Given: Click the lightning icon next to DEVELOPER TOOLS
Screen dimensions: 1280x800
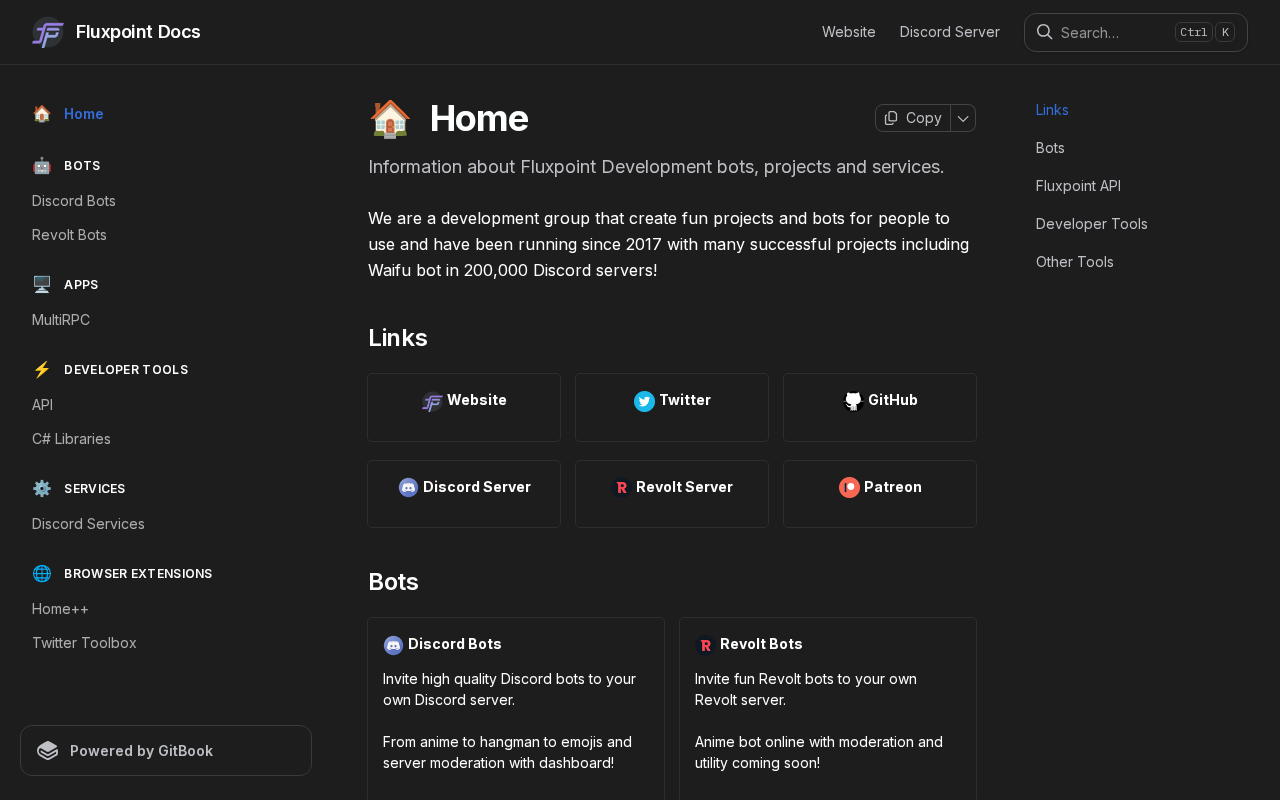Looking at the screenshot, I should pos(42,370).
